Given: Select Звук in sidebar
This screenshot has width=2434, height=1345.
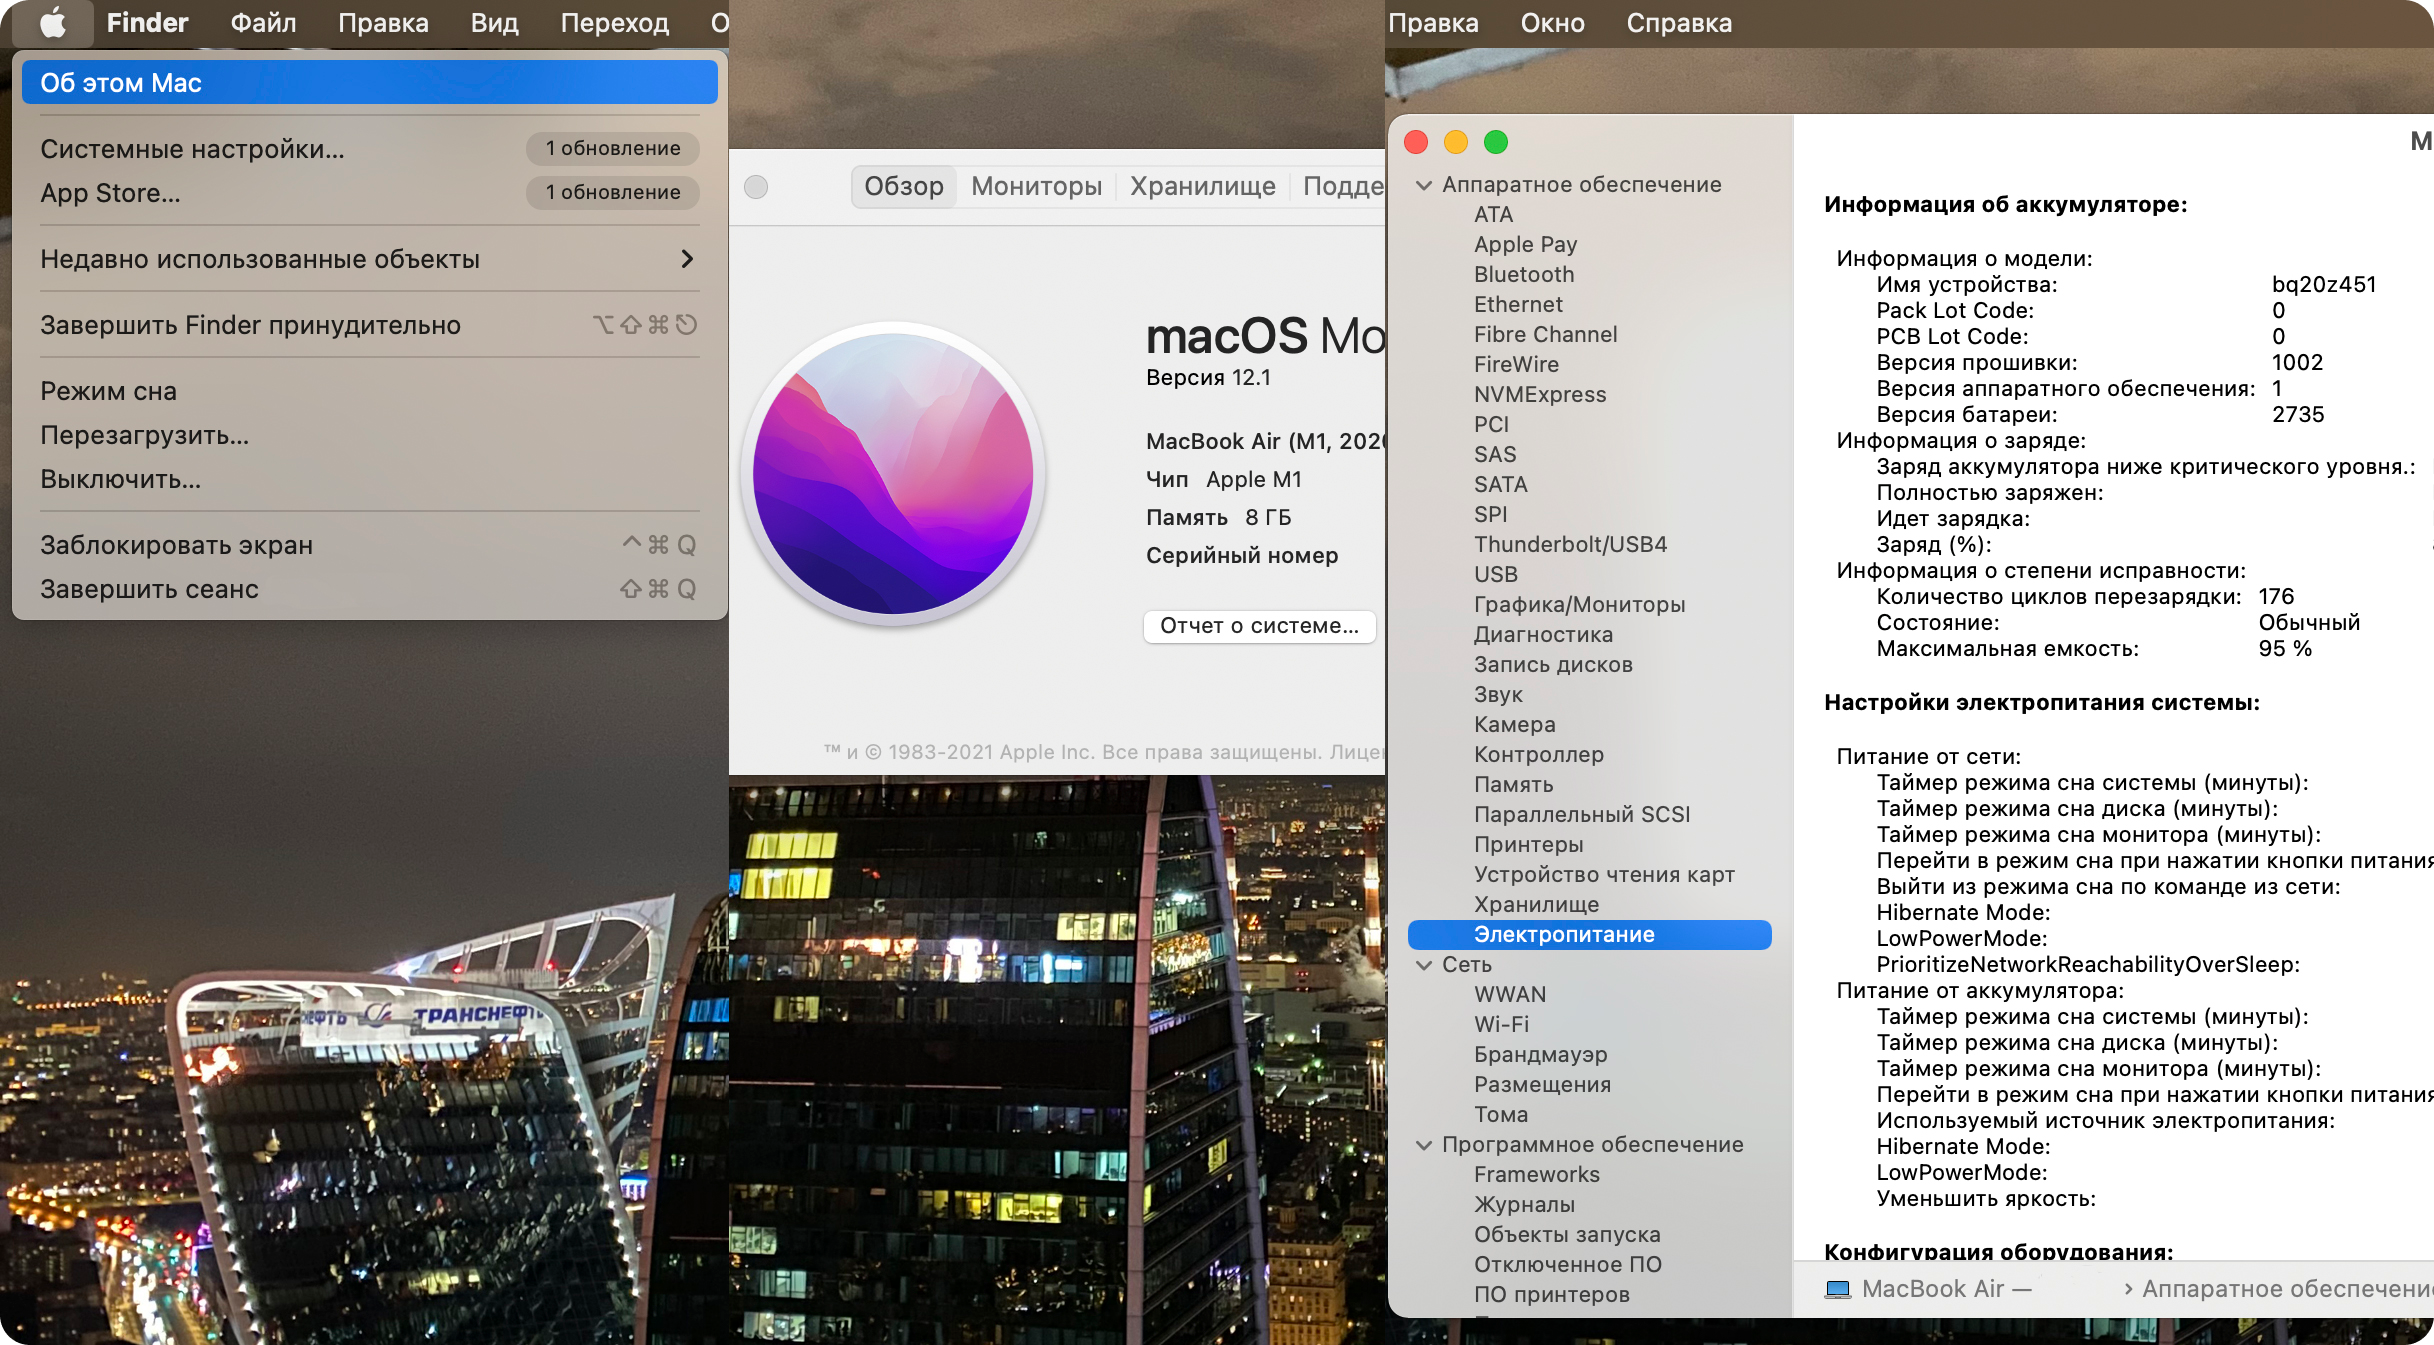Looking at the screenshot, I should click(1498, 695).
